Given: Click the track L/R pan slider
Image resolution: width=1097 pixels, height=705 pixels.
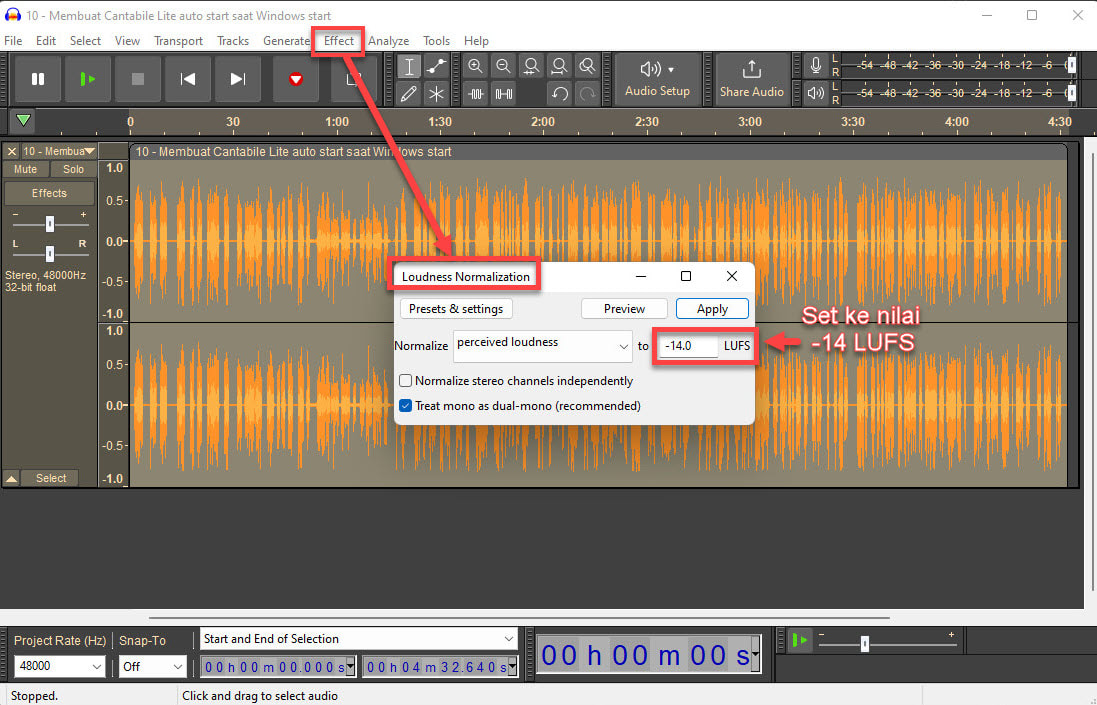Looking at the screenshot, I should pos(50,253).
